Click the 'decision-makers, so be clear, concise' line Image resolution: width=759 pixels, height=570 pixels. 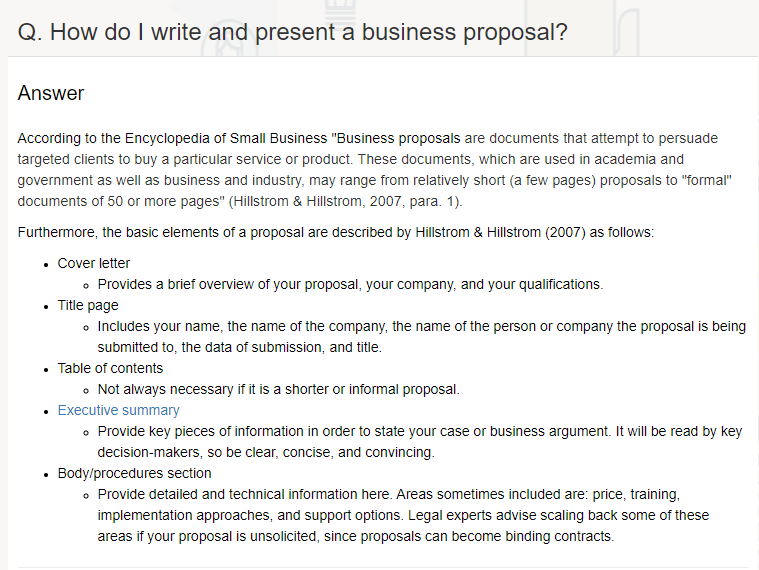[266, 452]
